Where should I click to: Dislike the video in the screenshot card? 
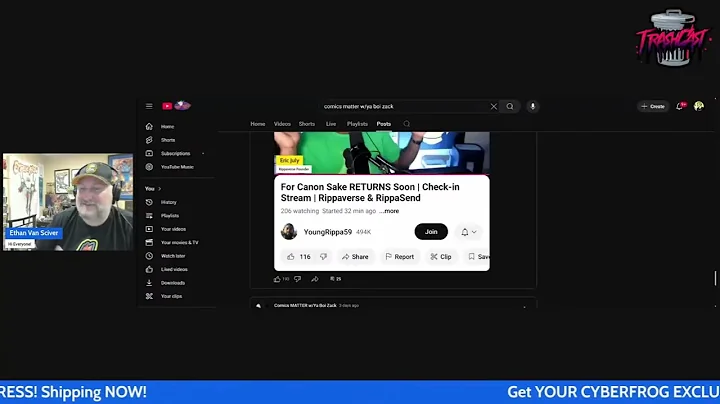point(323,257)
